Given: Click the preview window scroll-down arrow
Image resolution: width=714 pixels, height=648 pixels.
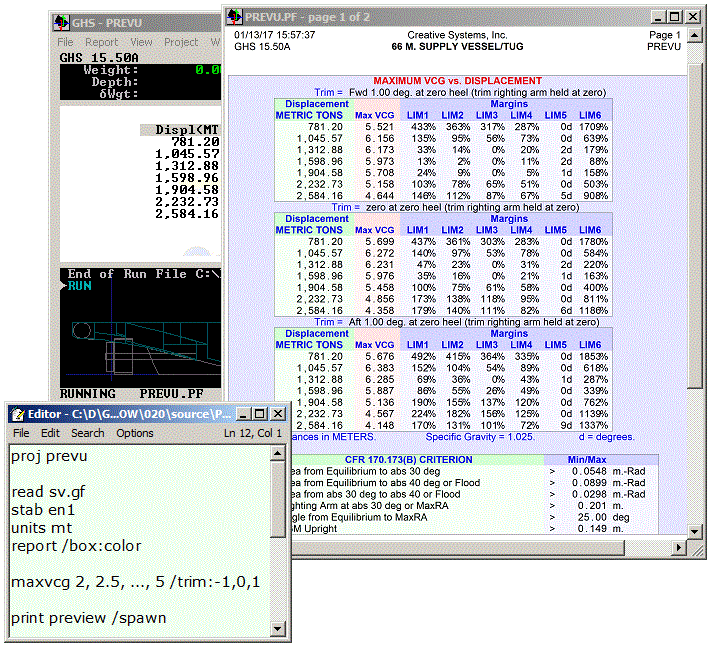Looking at the screenshot, I should pos(694,531).
